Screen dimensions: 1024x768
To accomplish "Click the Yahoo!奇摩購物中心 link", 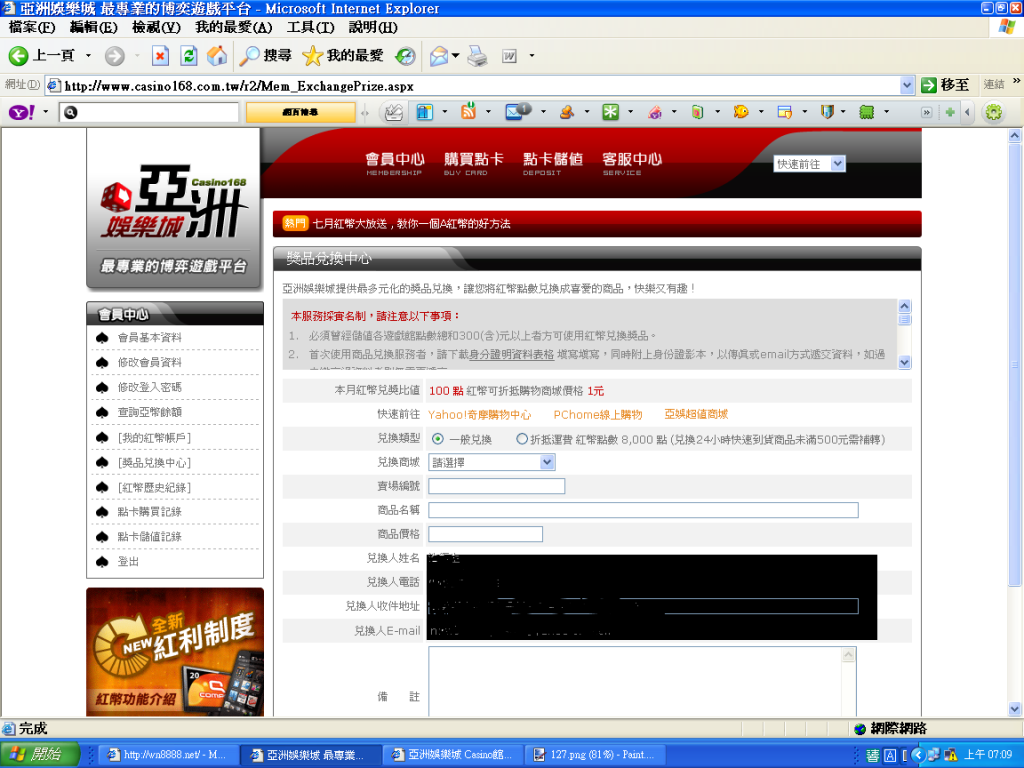I will (x=479, y=414).
